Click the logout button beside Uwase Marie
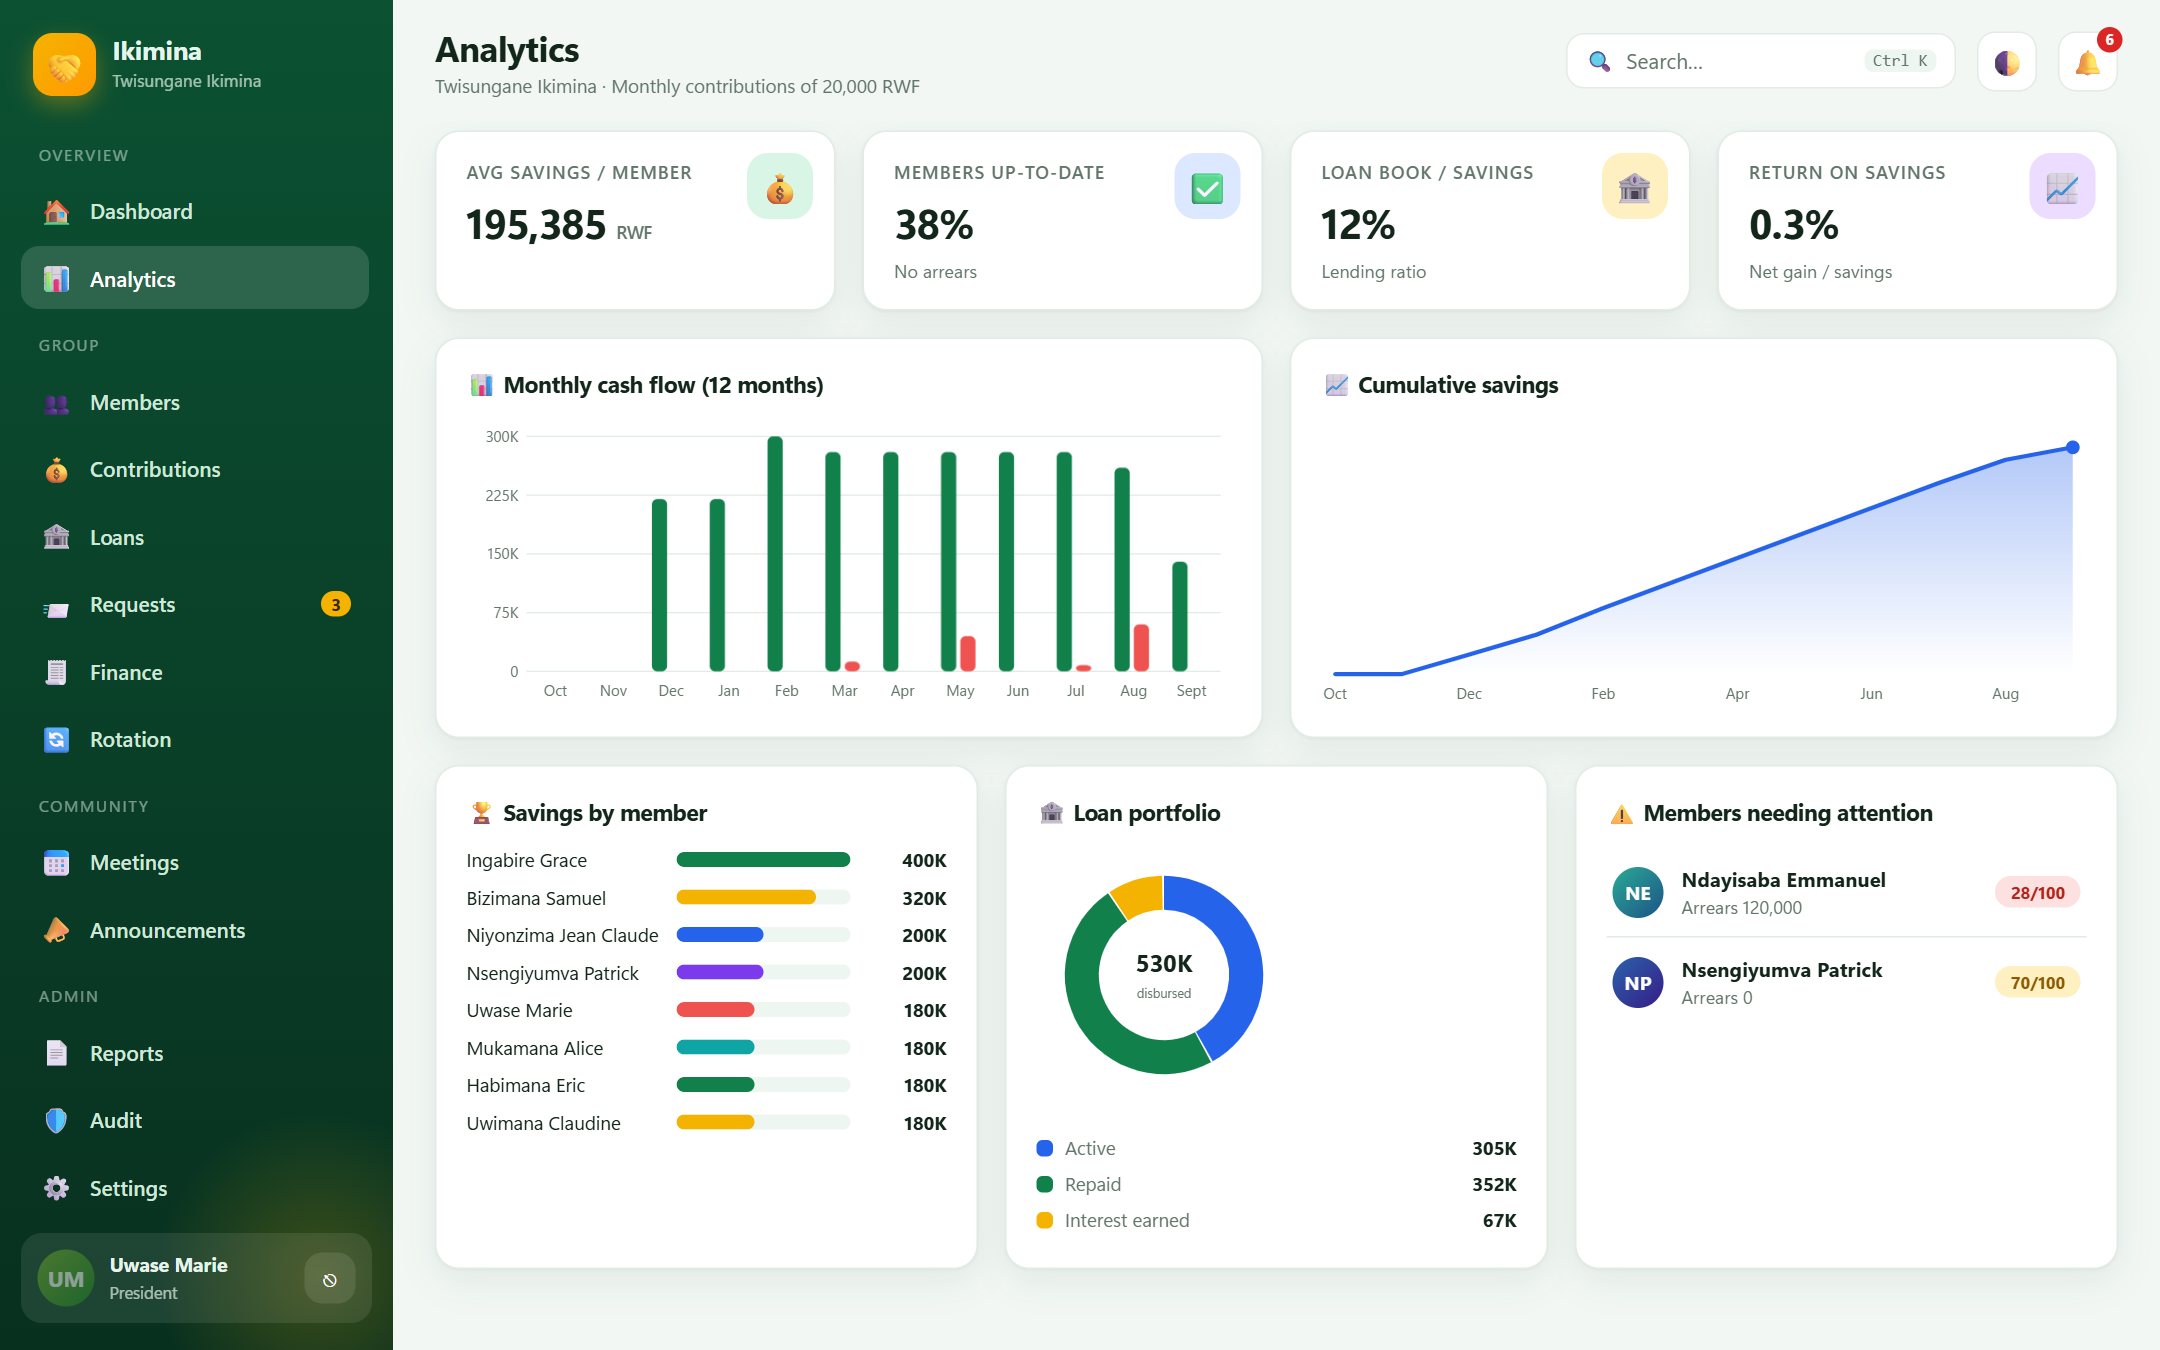 pos(330,1279)
